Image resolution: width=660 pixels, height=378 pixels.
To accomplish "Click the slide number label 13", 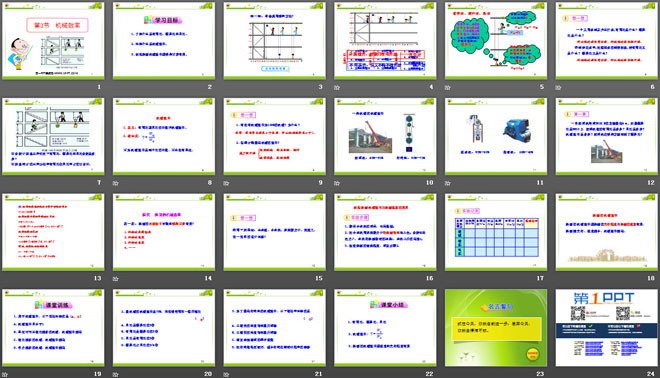I will 98,278.
